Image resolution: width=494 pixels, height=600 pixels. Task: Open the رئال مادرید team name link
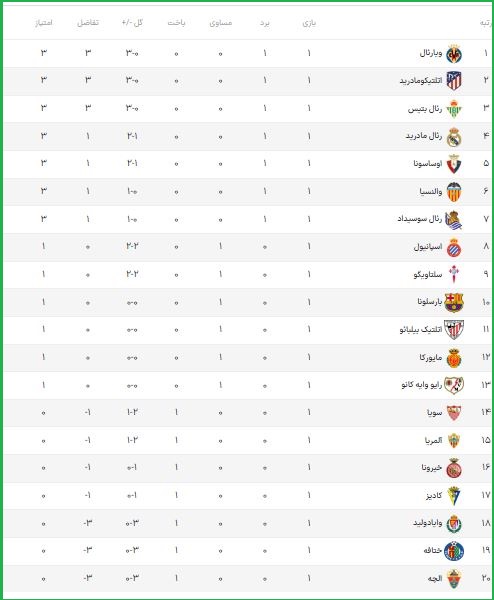pos(424,136)
